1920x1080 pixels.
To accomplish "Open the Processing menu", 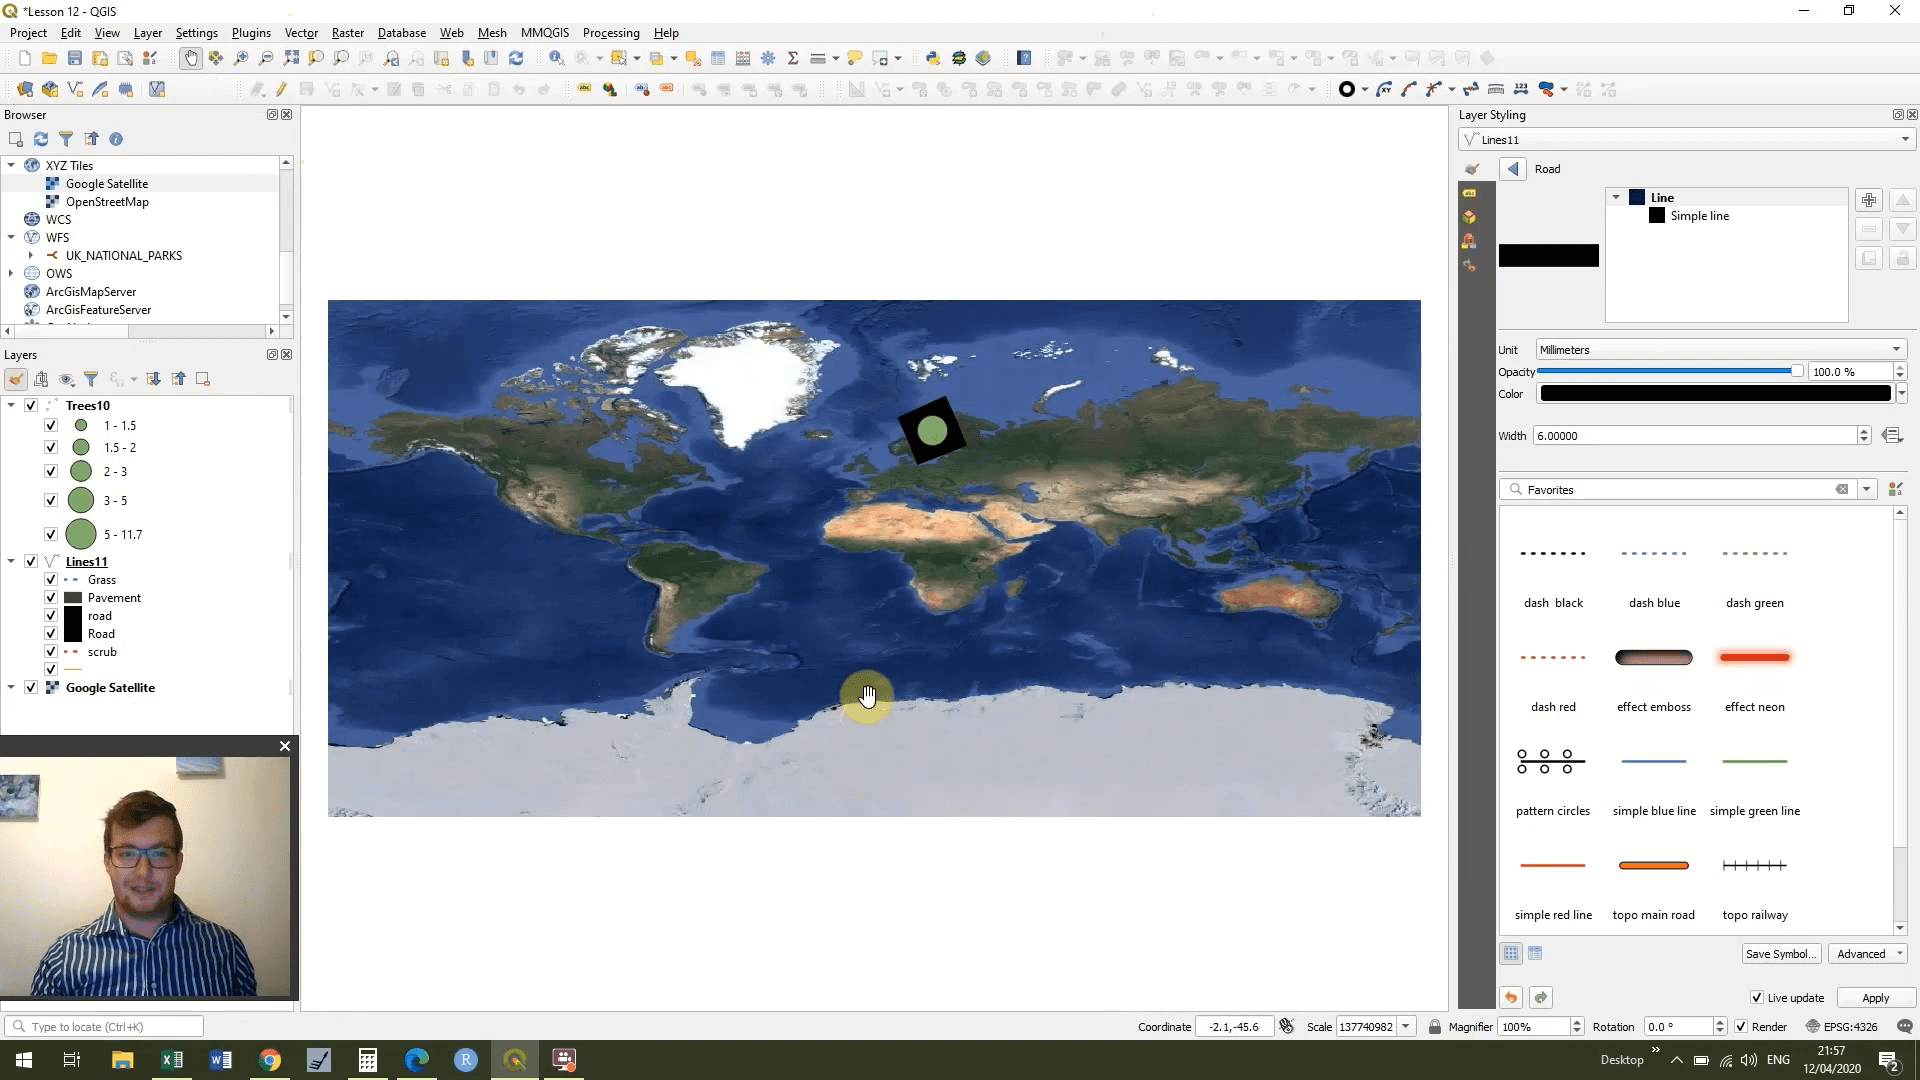I will click(x=610, y=32).
